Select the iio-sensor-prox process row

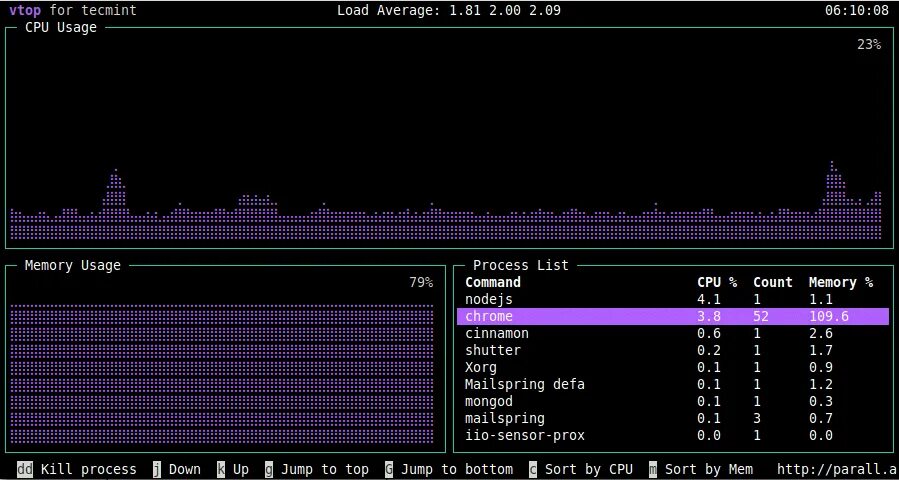(673, 435)
